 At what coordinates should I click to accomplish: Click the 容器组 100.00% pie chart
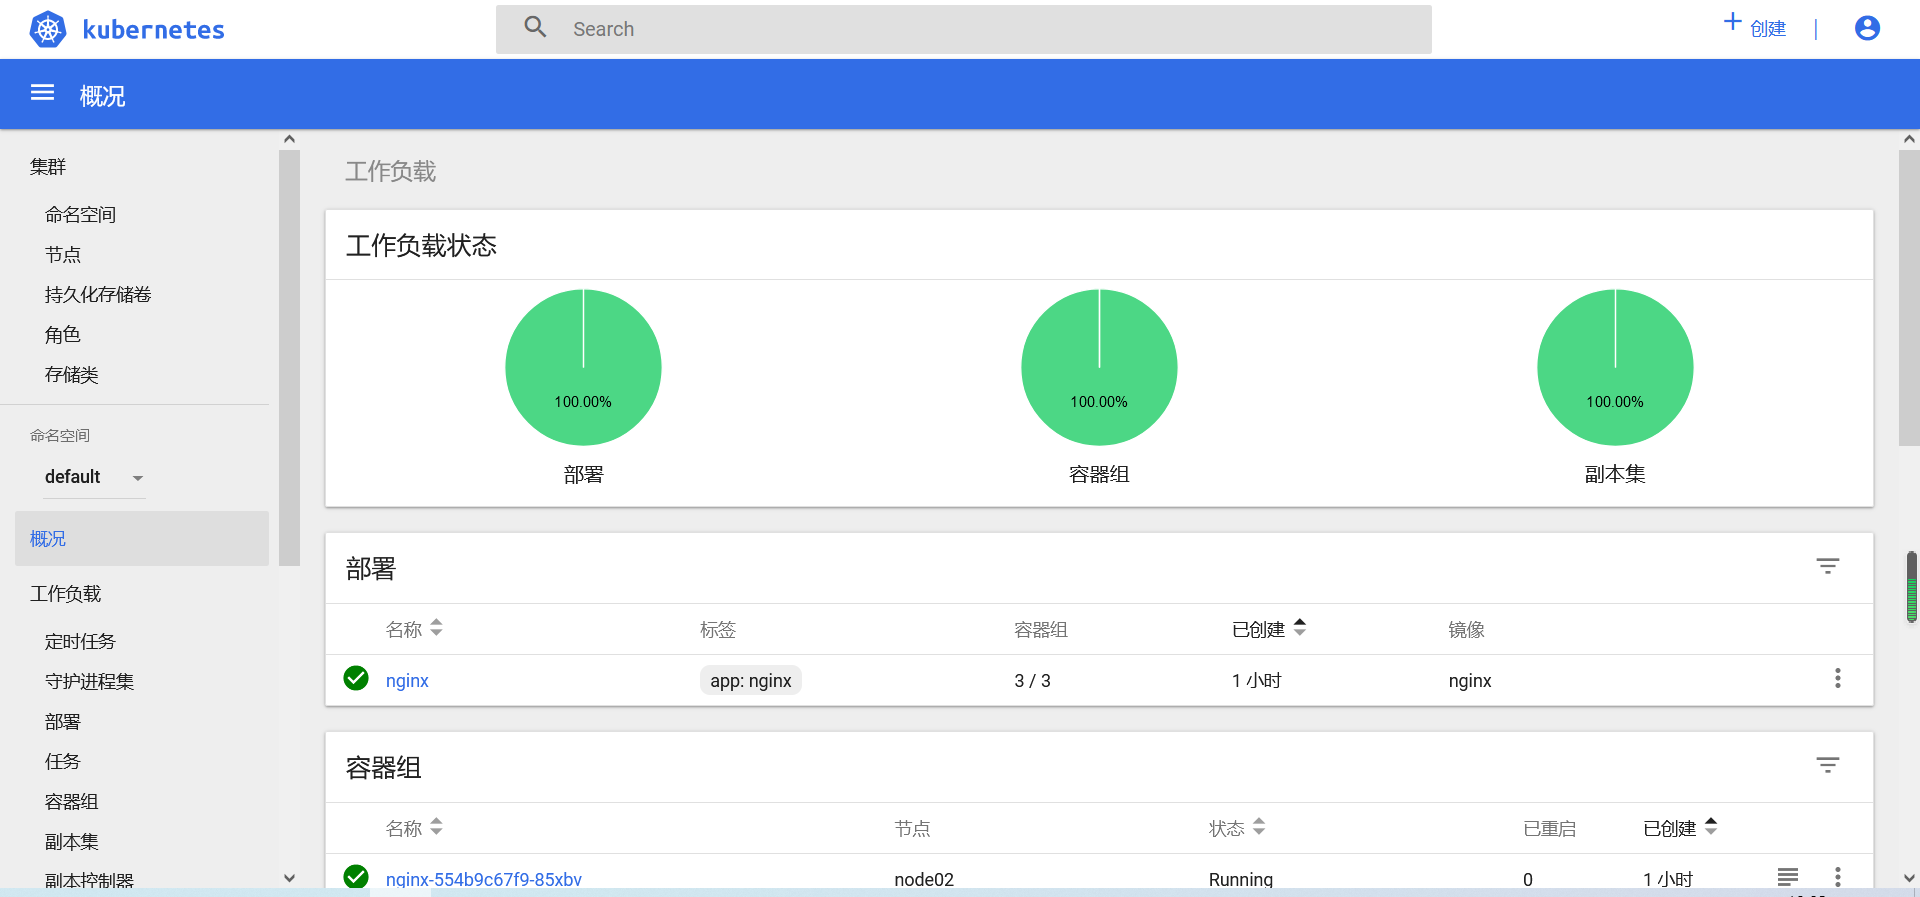pyautogui.click(x=1099, y=367)
